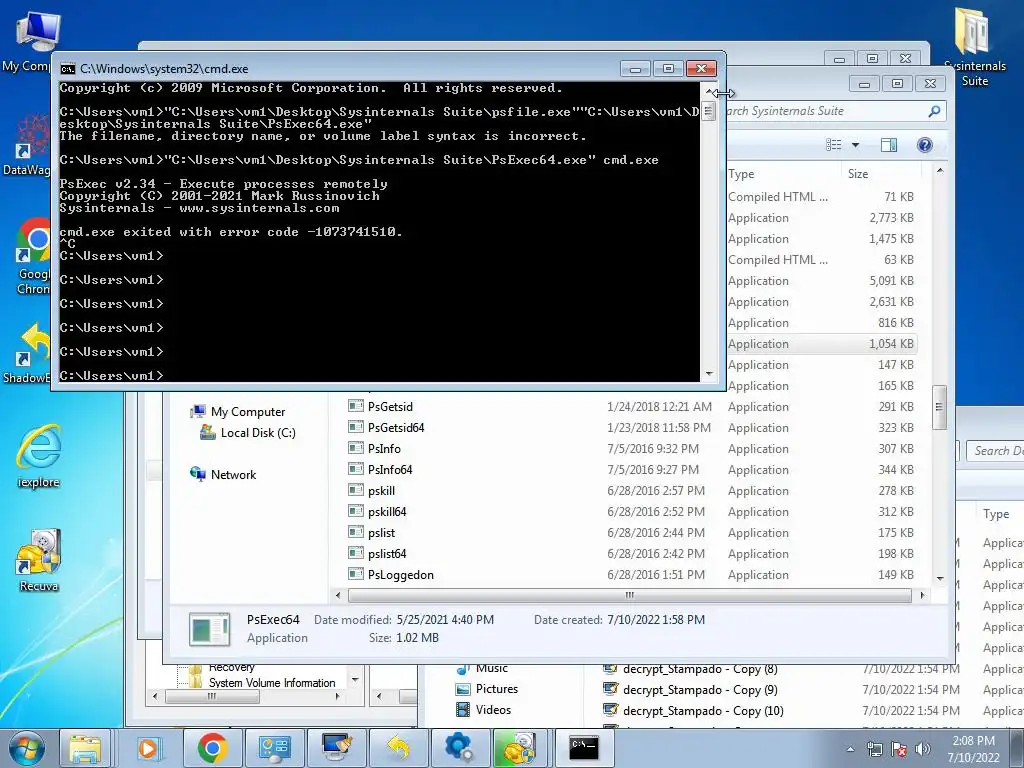Click the PsGetsid application icon
This screenshot has height=768, width=1024.
pyautogui.click(x=356, y=406)
